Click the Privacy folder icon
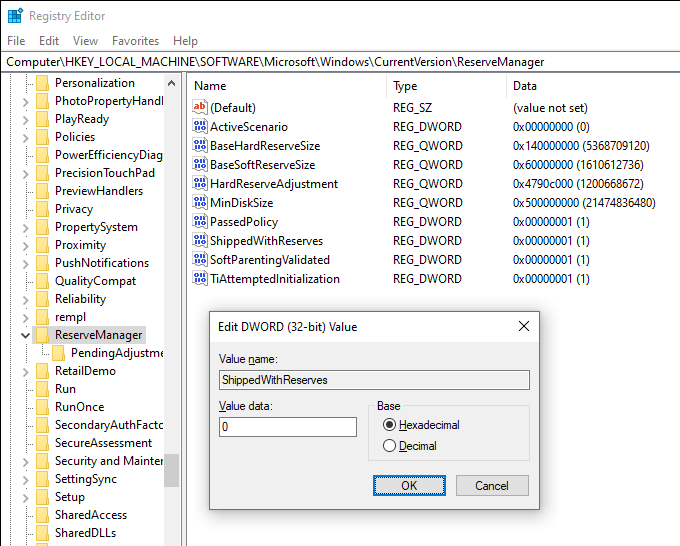 [42, 209]
